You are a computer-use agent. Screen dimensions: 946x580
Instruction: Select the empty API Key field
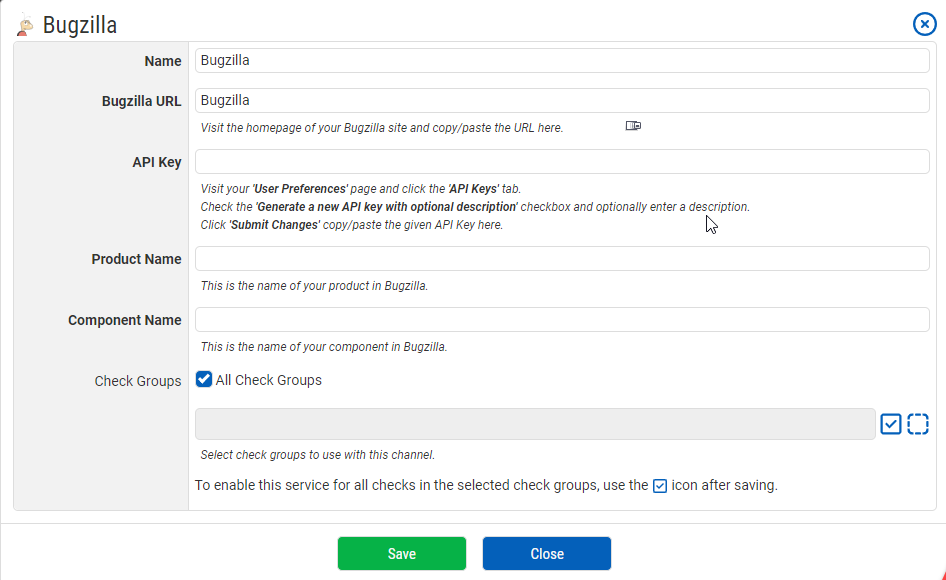562,162
